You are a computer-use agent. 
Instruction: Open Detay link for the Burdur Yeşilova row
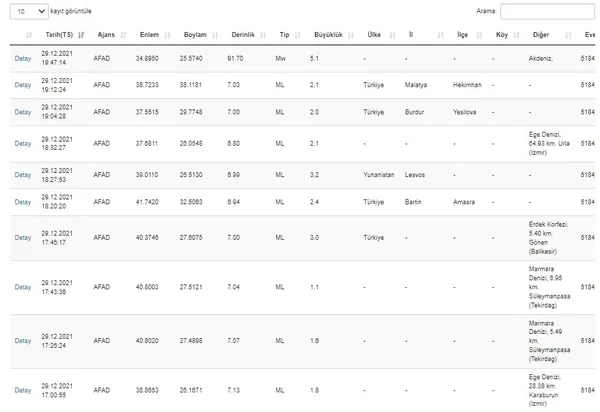pos(22,112)
